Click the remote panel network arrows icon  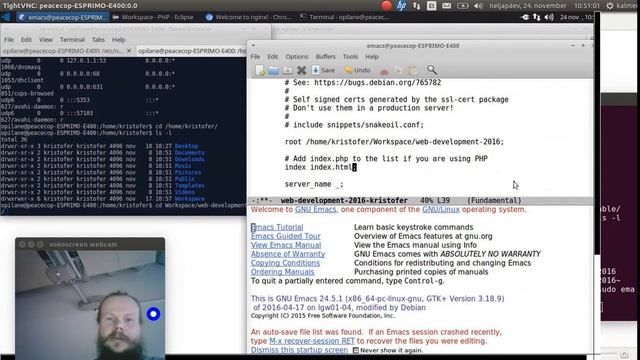coord(537,17)
